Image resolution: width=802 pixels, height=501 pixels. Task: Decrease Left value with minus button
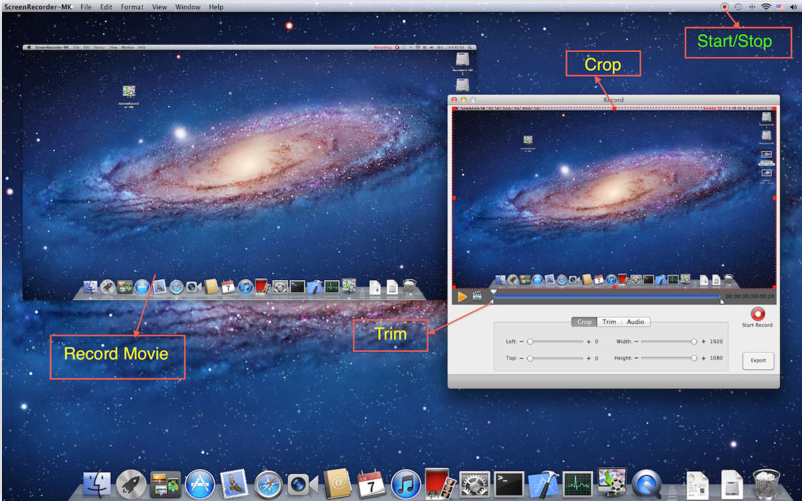pyautogui.click(x=521, y=341)
